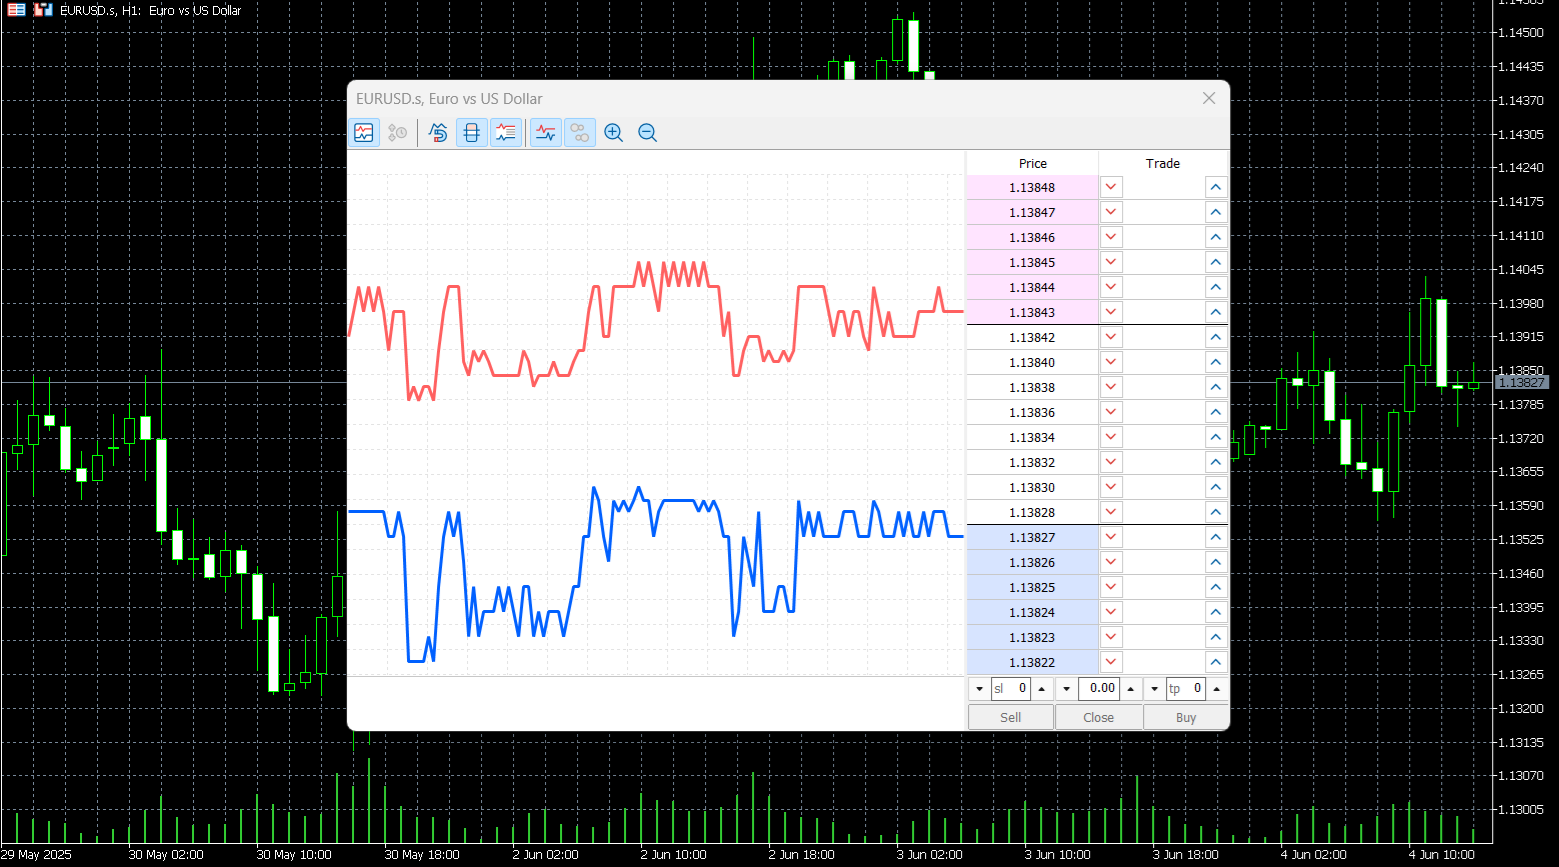Click the 0.00 volume input field
The height and width of the screenshot is (867, 1559).
pos(1098,688)
